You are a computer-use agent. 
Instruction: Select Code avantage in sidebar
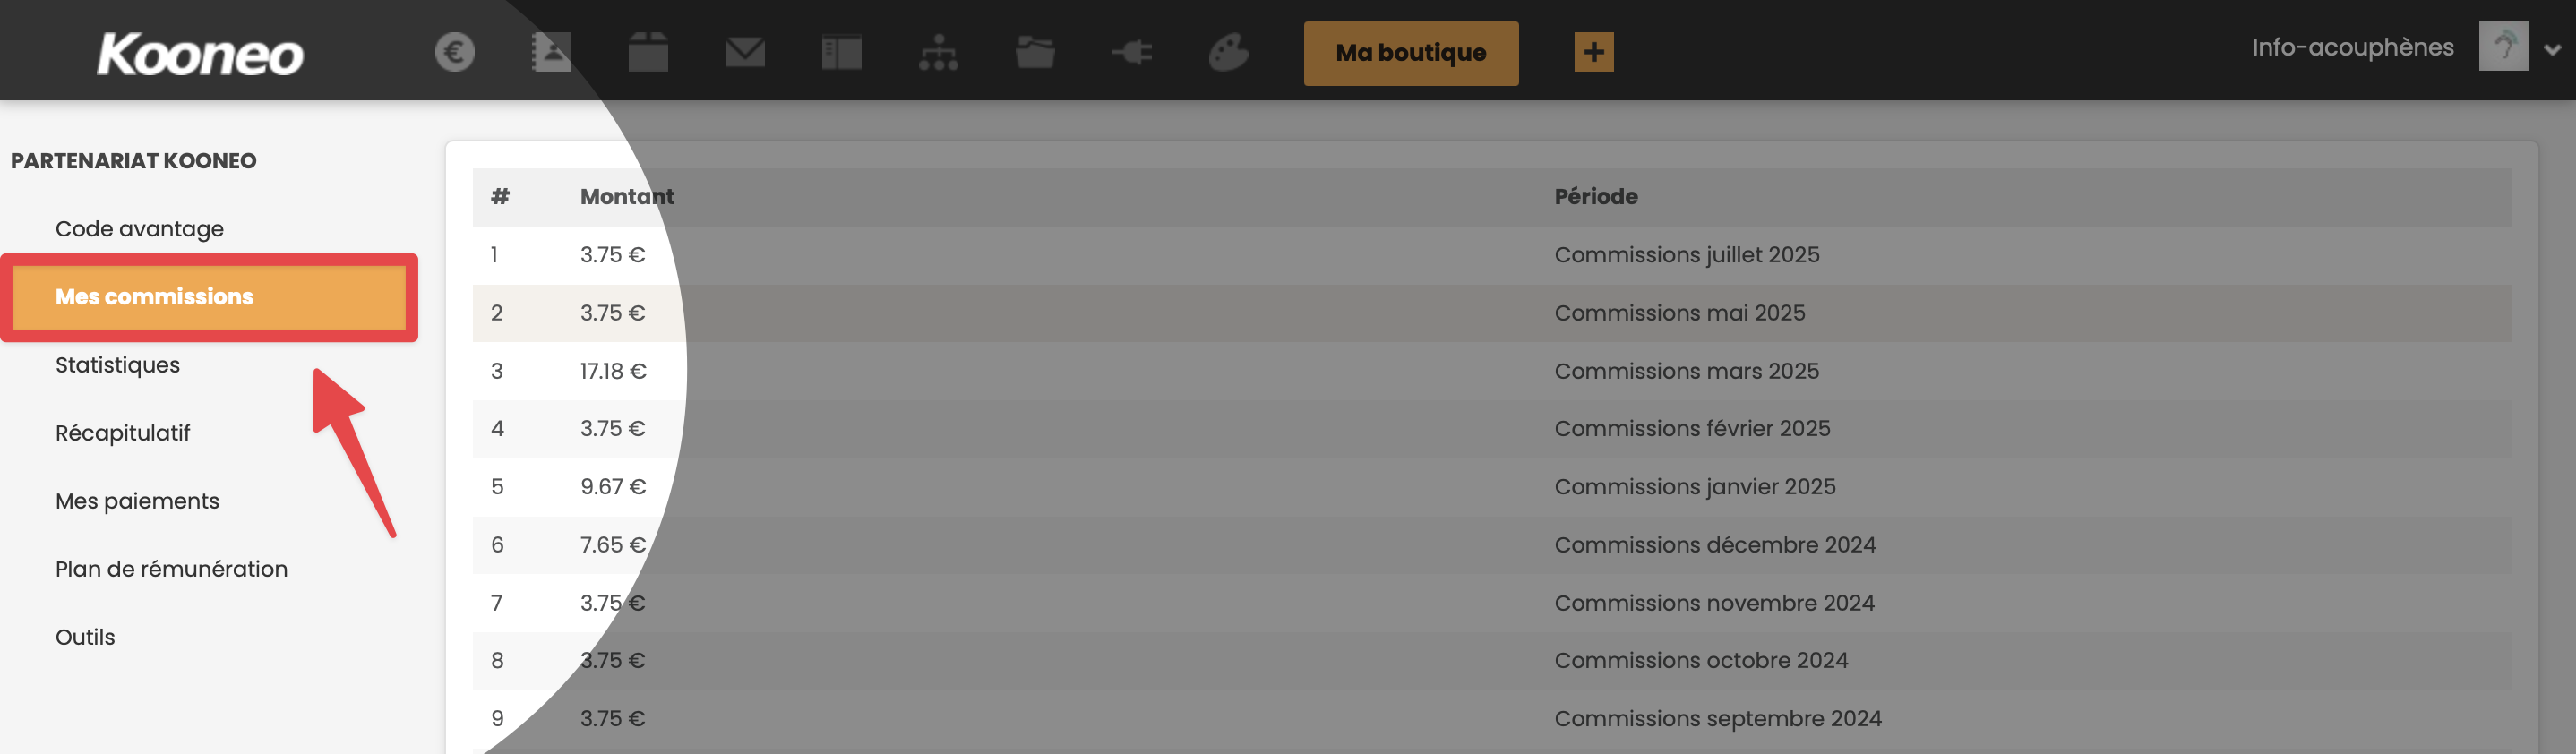click(139, 229)
